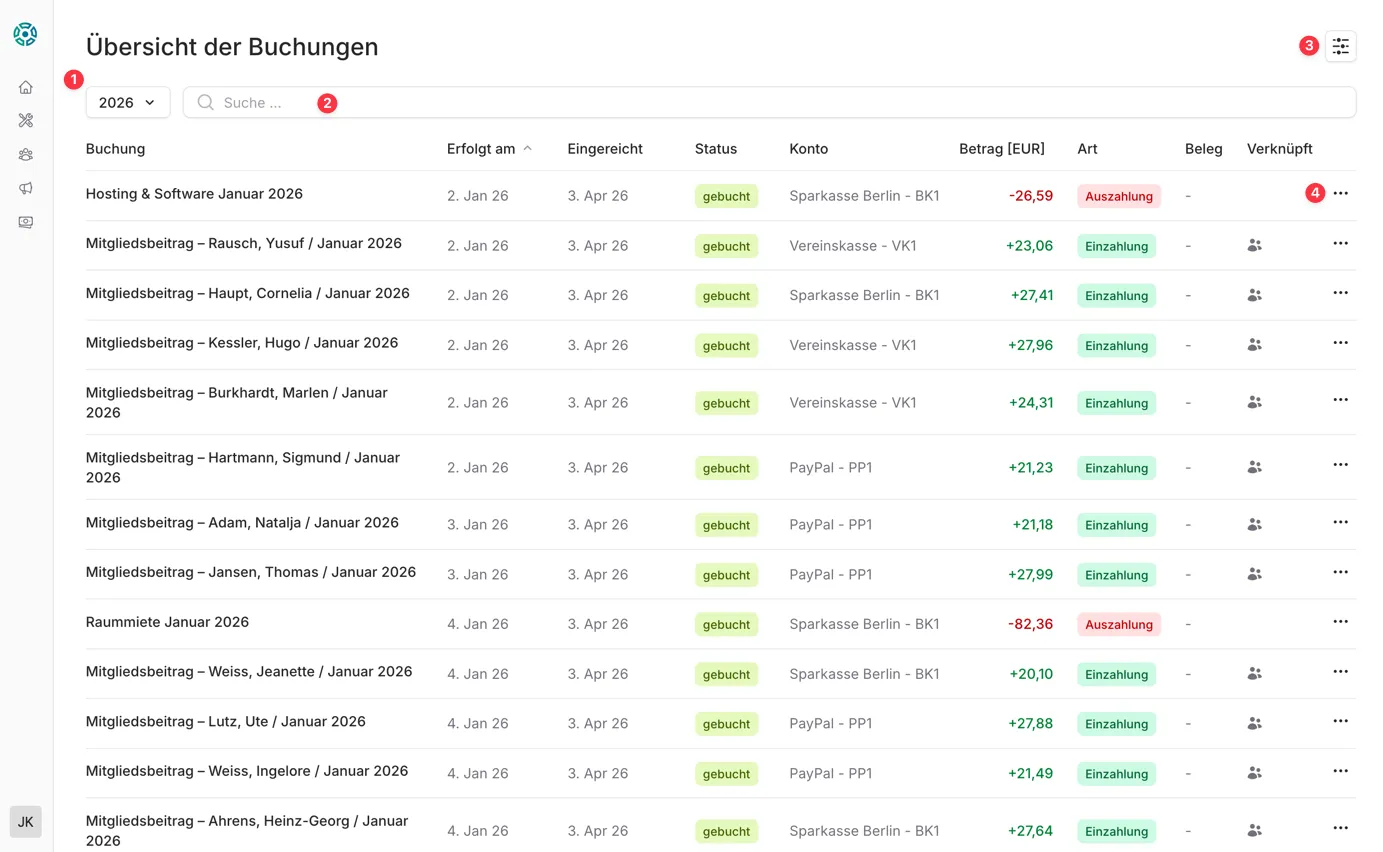Open three-dot menu for Raummiete Januar 2026

click(x=1340, y=622)
